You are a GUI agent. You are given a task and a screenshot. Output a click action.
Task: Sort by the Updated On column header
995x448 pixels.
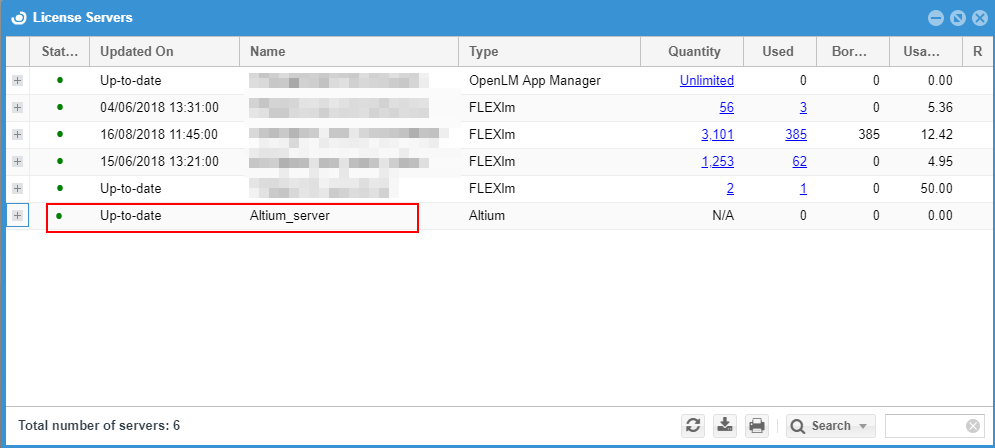[164, 52]
